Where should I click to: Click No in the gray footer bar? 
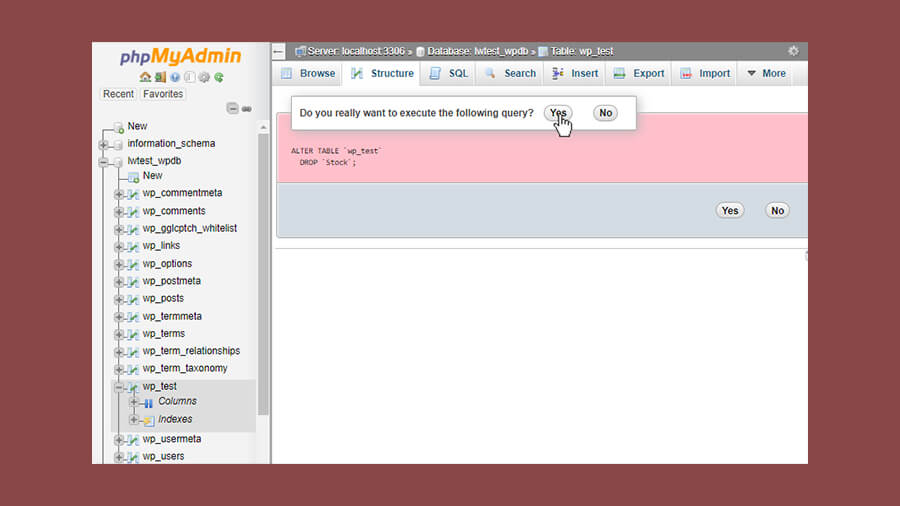(x=777, y=211)
